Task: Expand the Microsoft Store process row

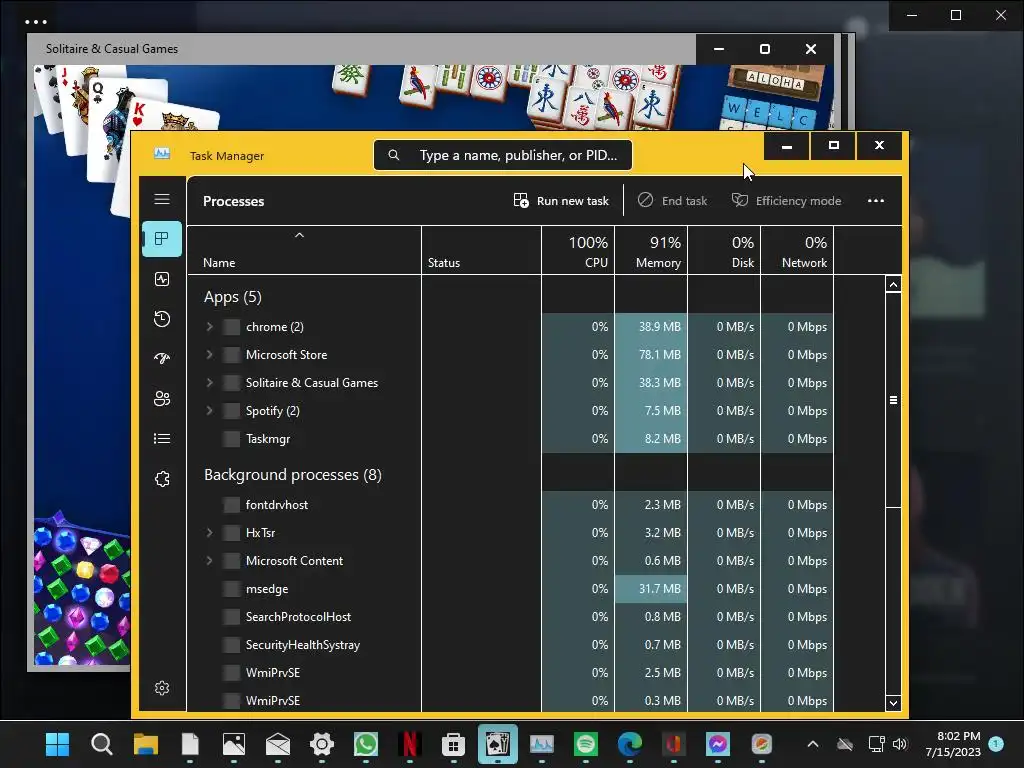Action: coord(210,355)
